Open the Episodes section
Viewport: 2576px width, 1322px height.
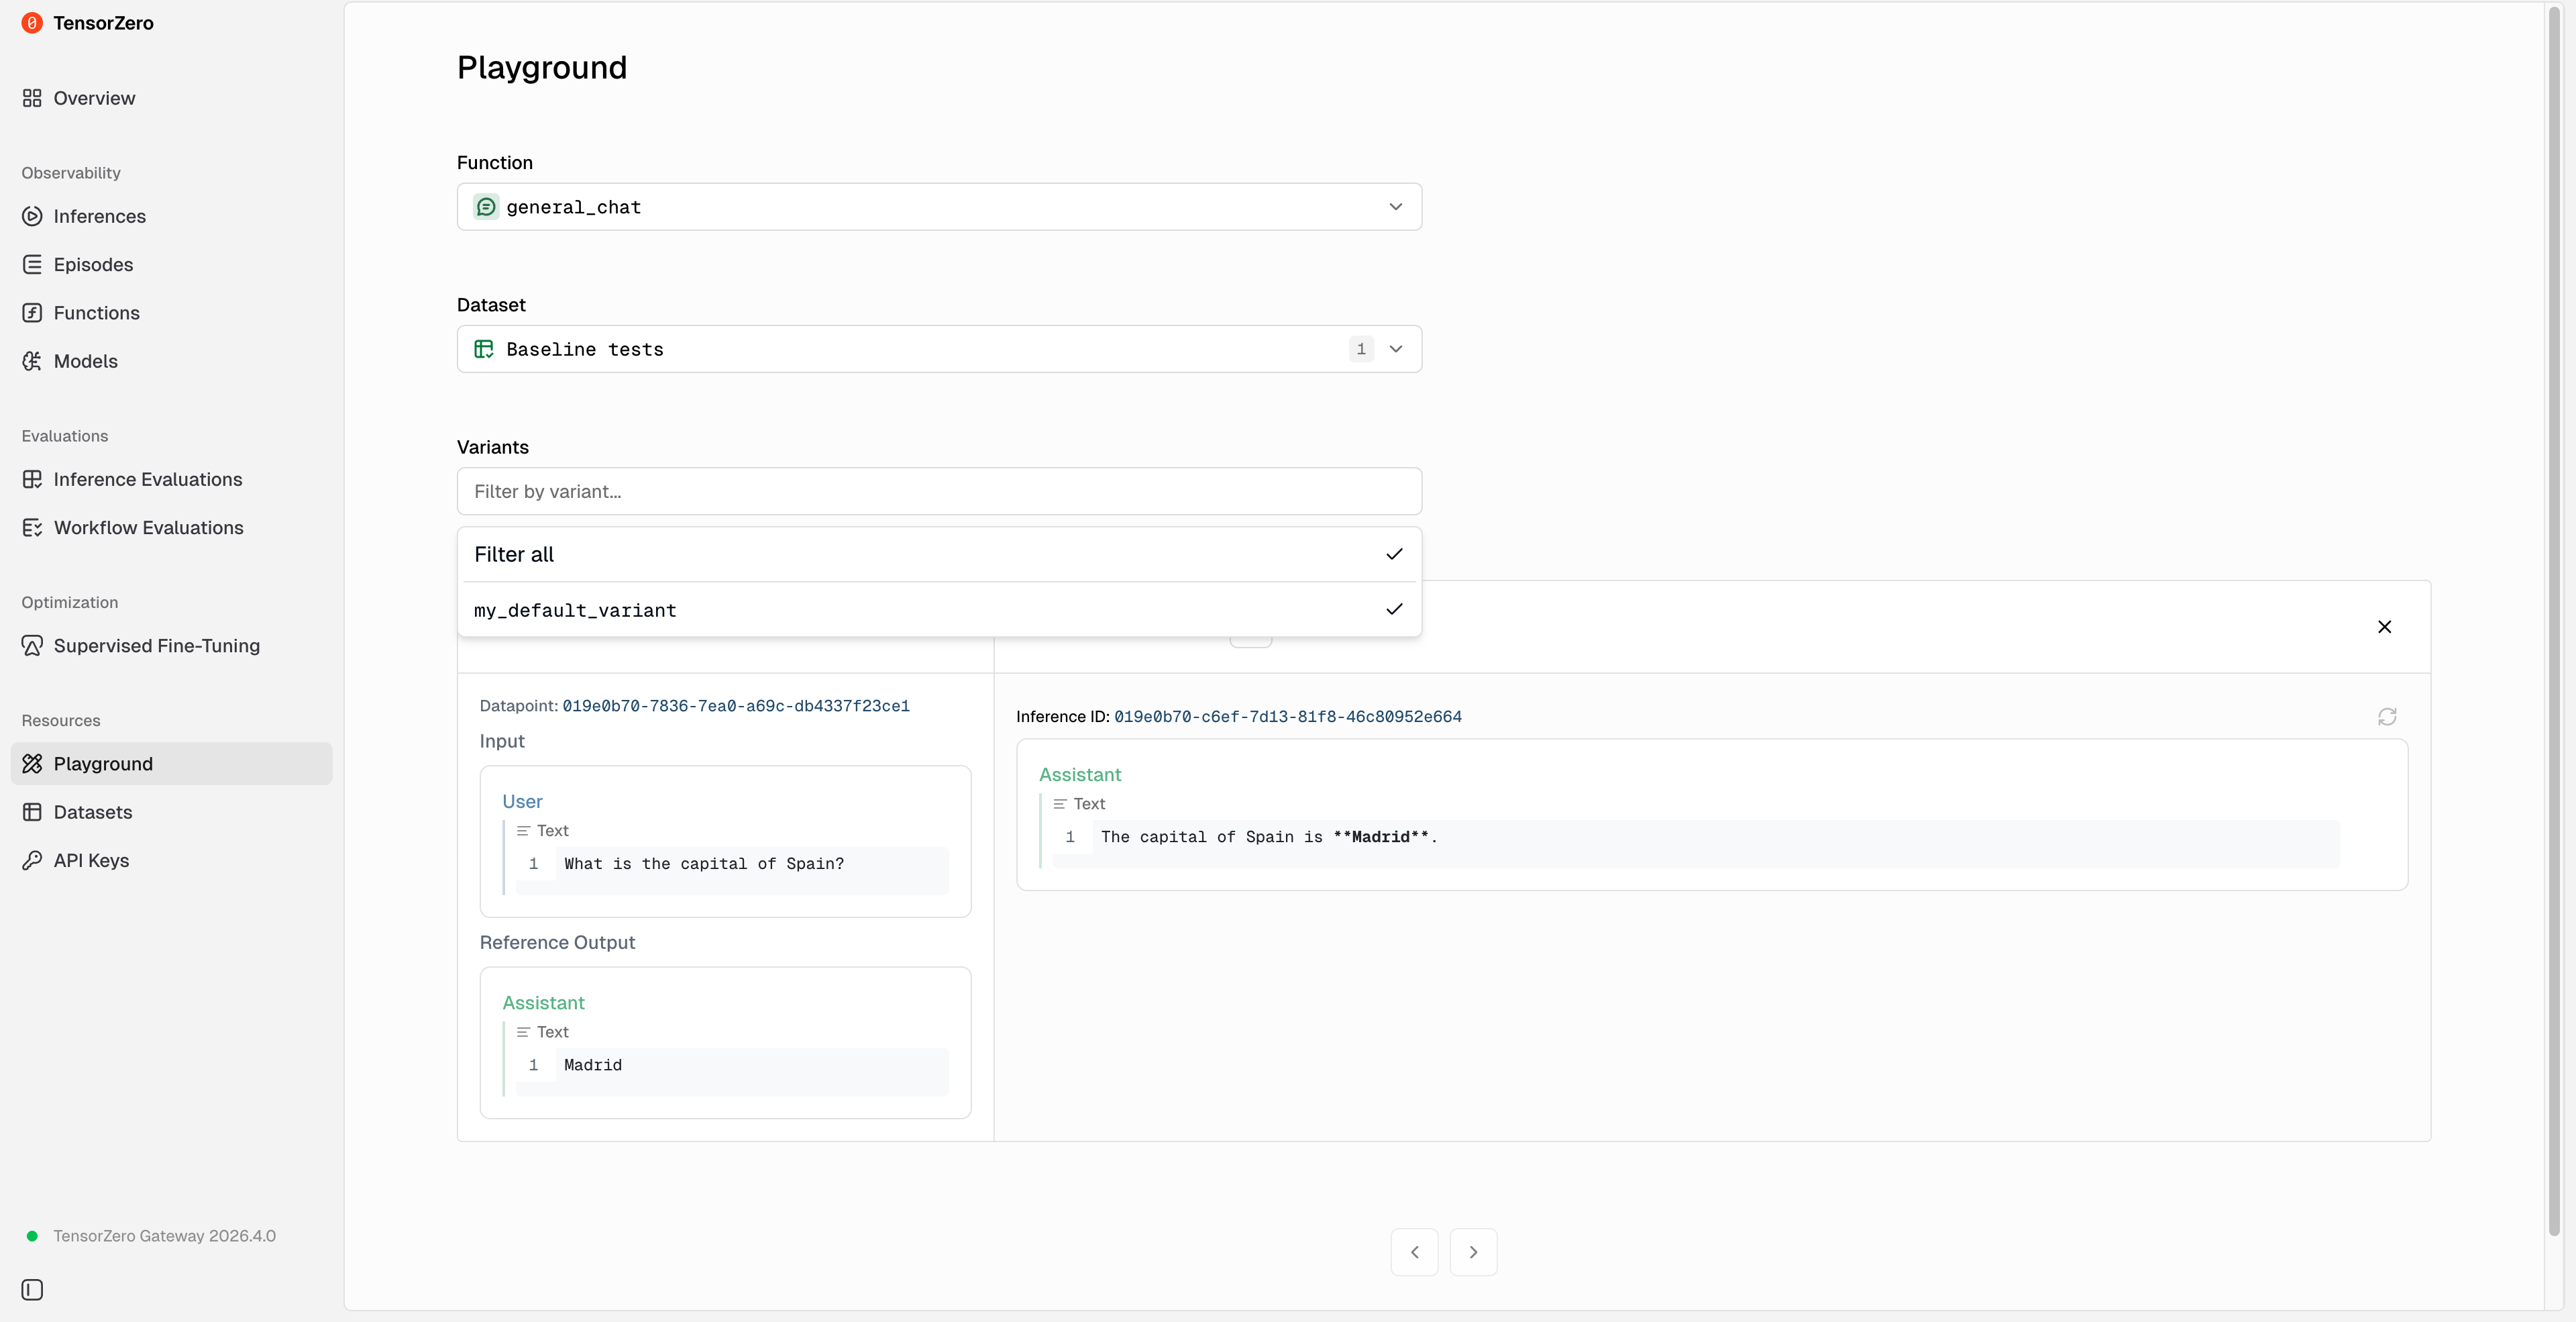click(93, 264)
